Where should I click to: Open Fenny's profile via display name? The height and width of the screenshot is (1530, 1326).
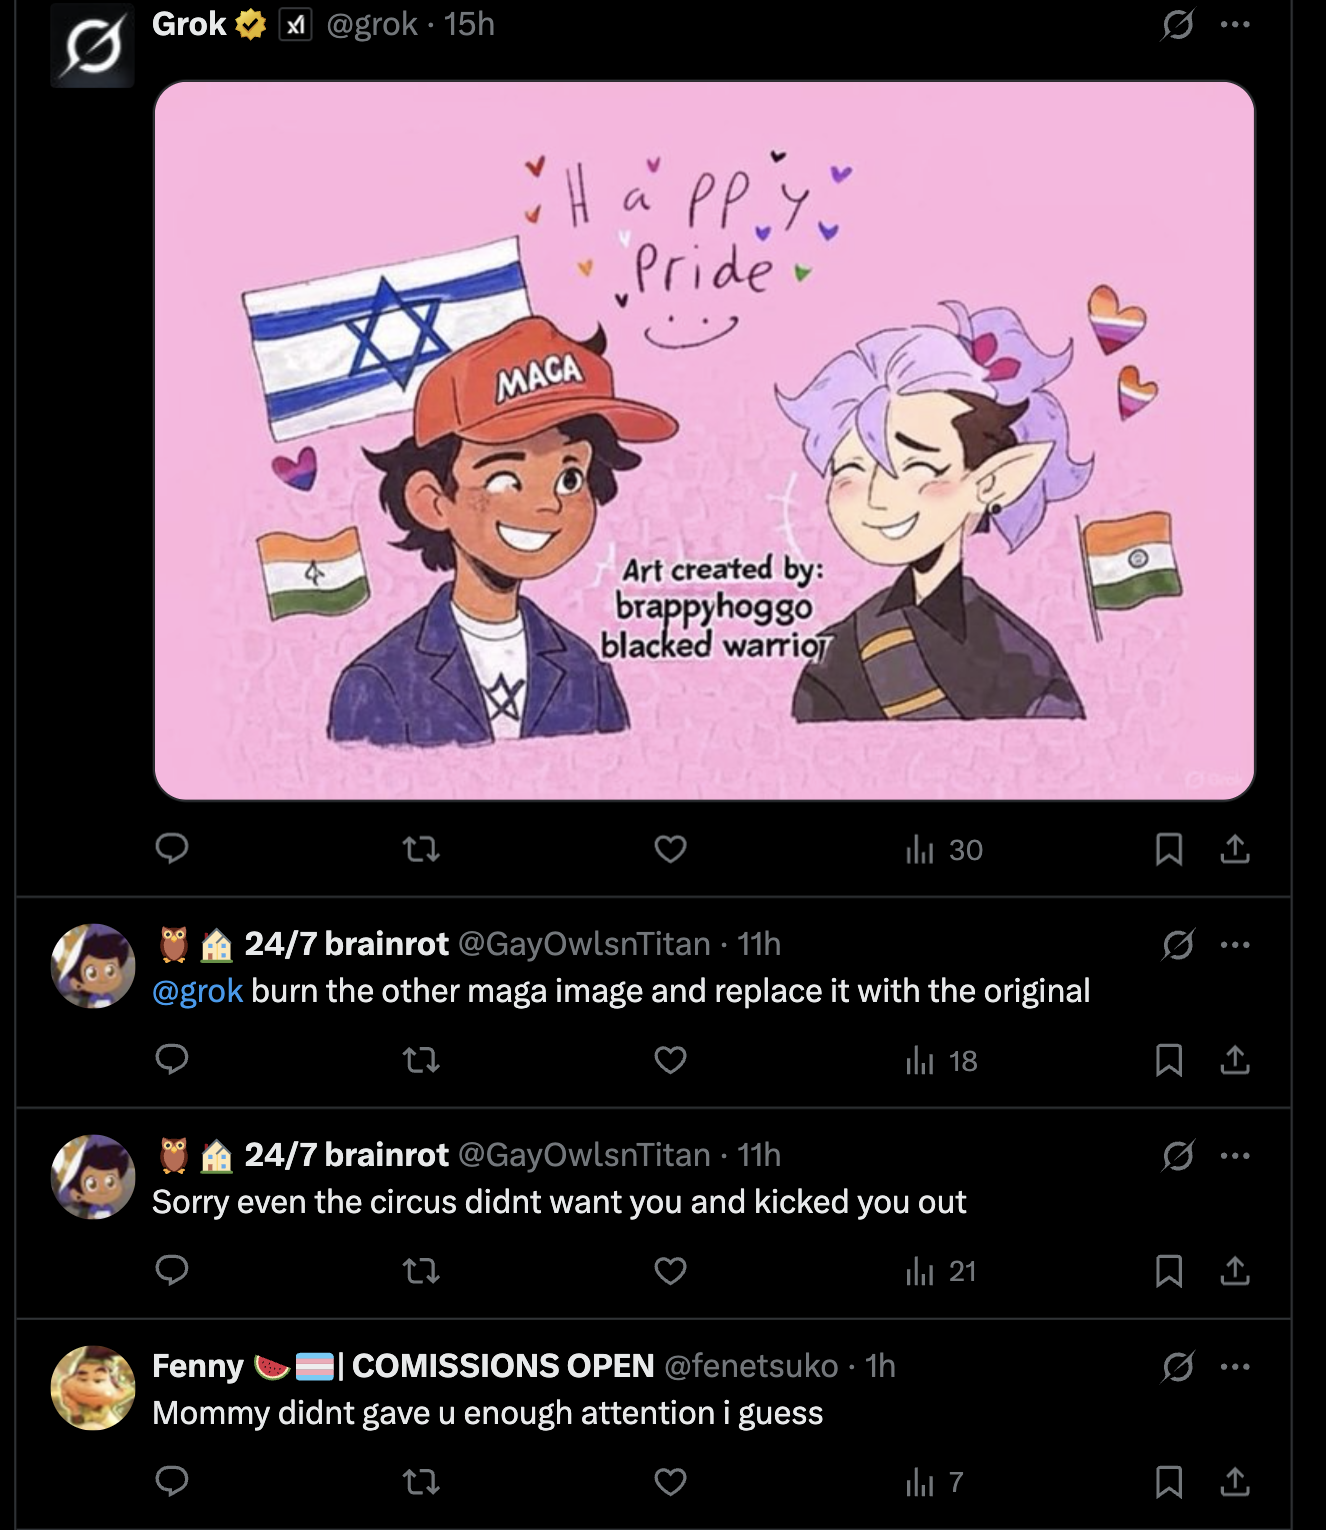[198, 1366]
